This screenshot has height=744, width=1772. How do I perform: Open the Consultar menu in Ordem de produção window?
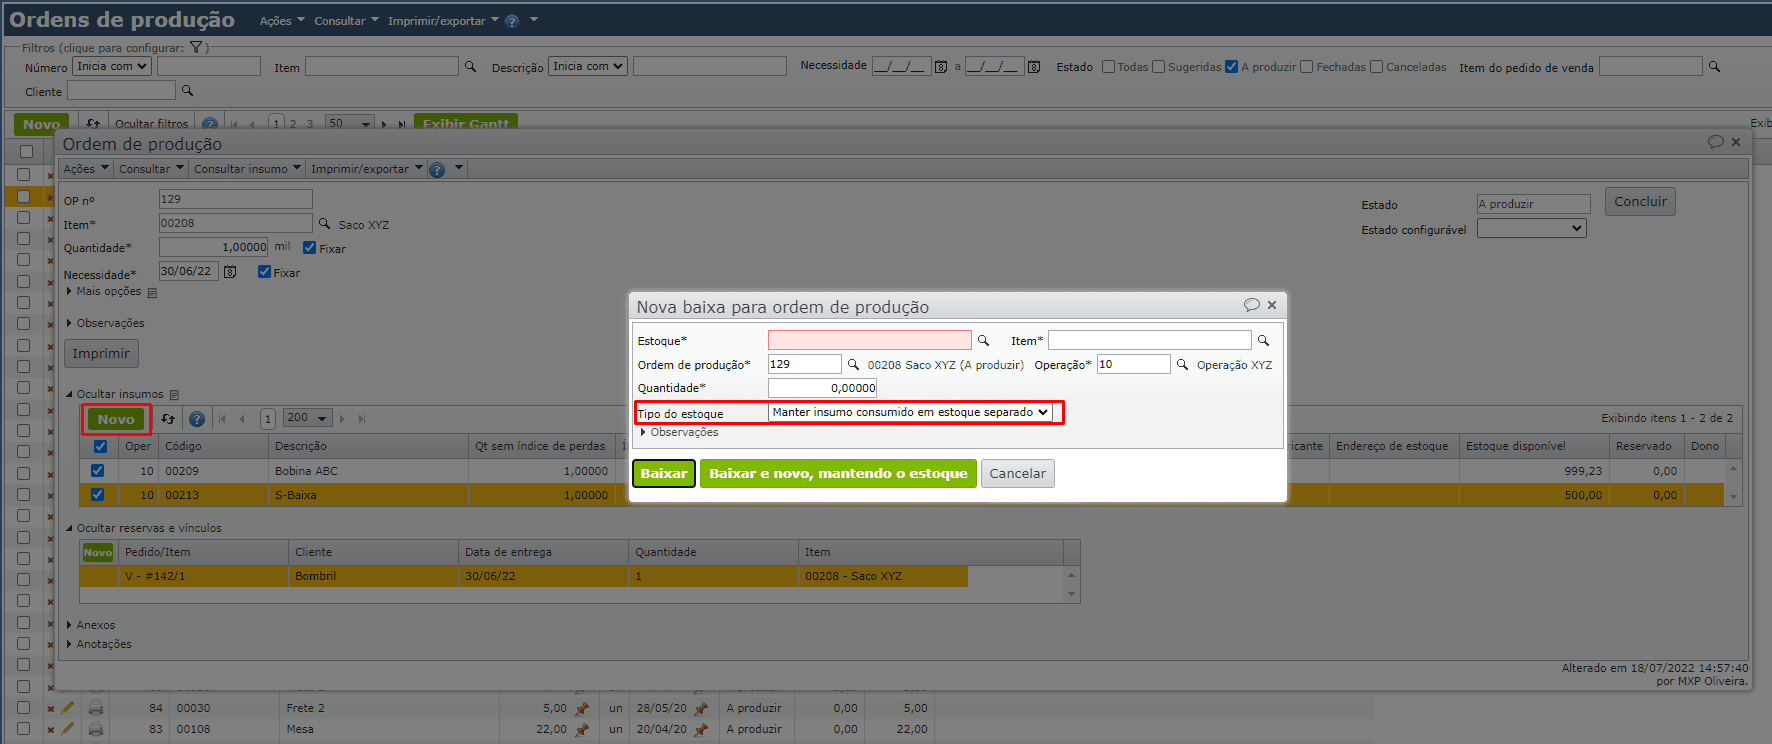151,169
